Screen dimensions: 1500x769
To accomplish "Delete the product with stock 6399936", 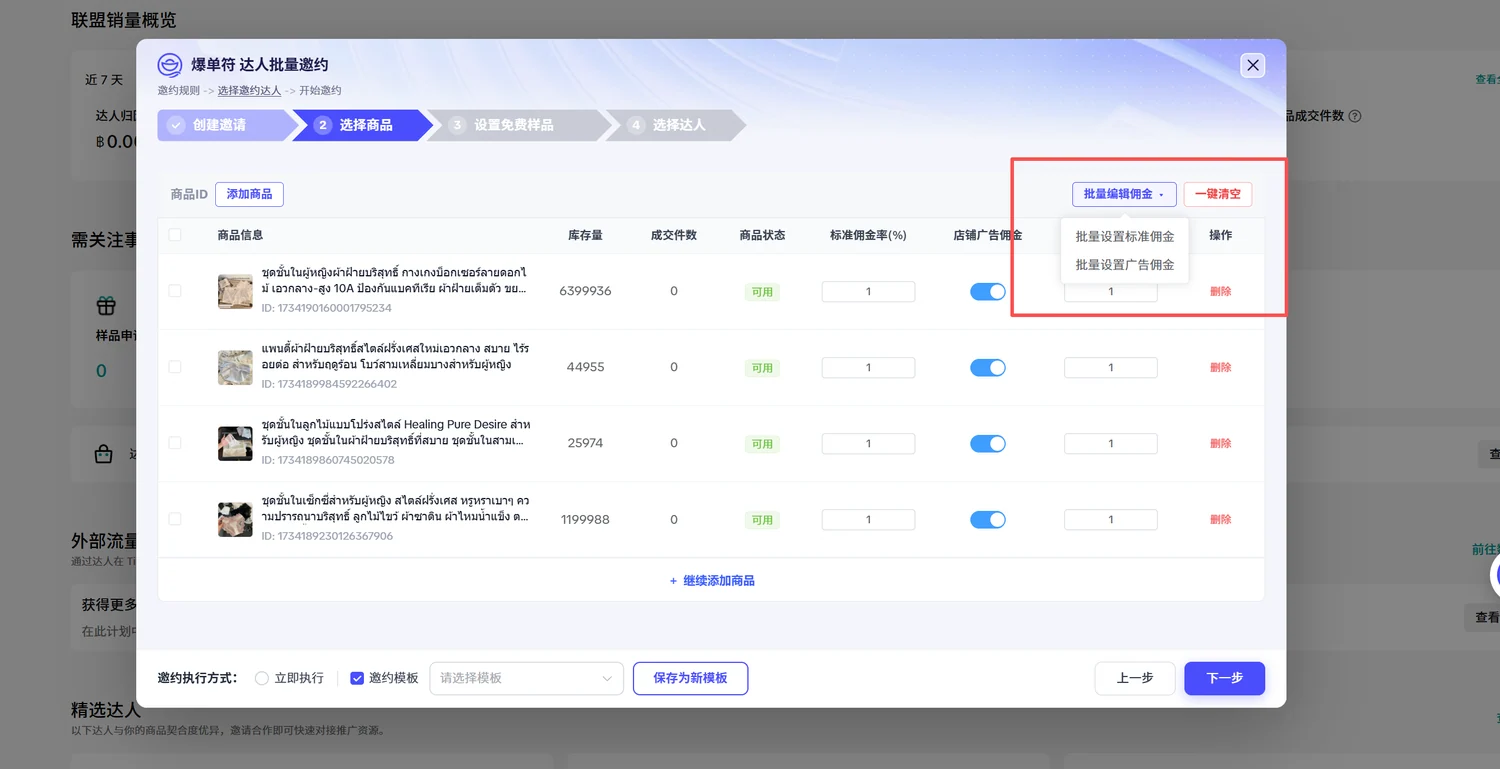I will (x=1221, y=291).
